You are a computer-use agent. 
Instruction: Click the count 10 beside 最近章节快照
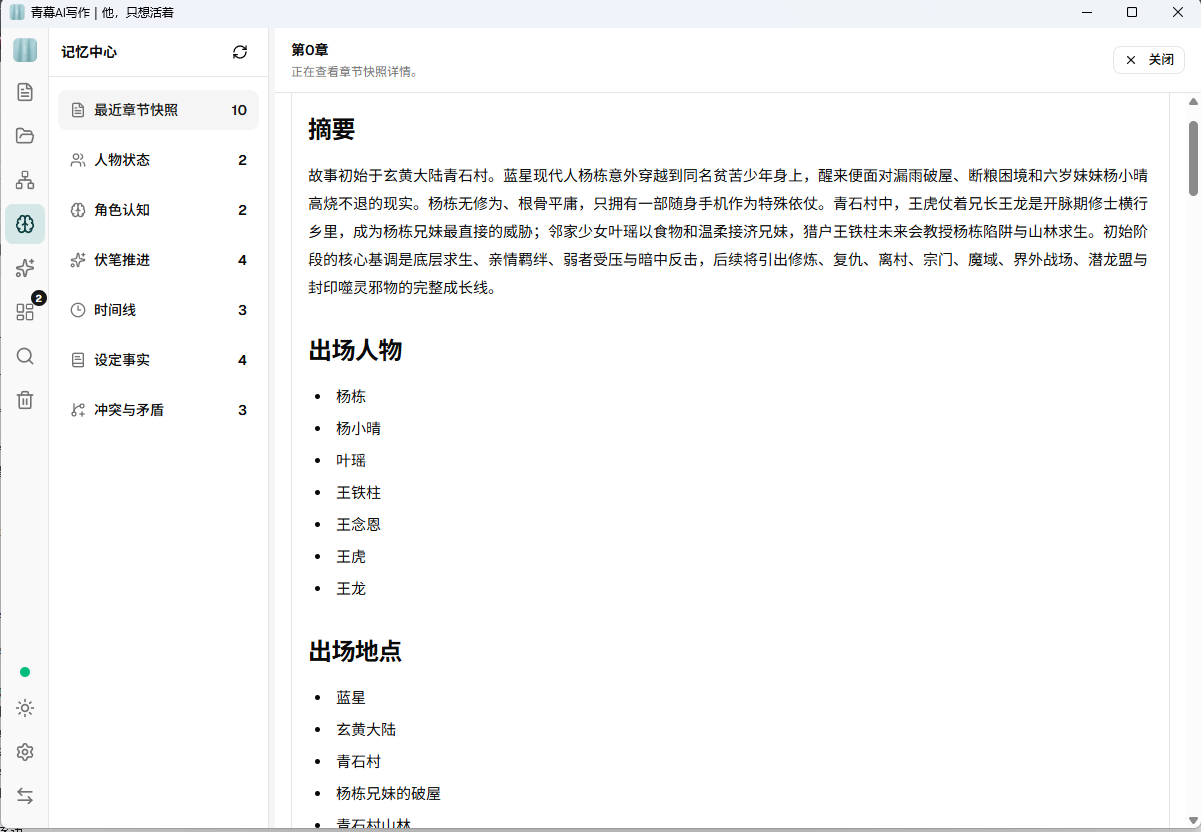[x=239, y=110]
